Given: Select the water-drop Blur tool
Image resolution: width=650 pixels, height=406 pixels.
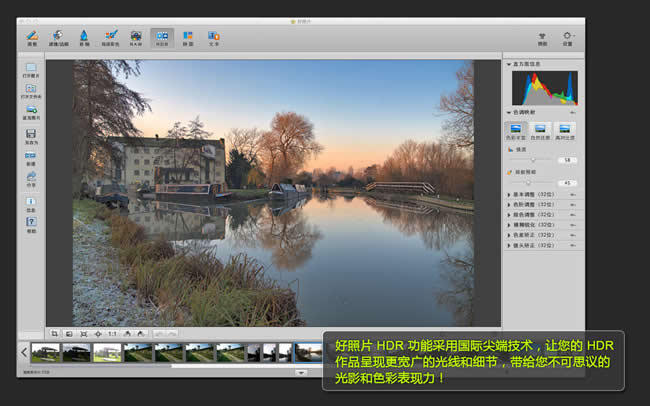Looking at the screenshot, I should (84, 38).
